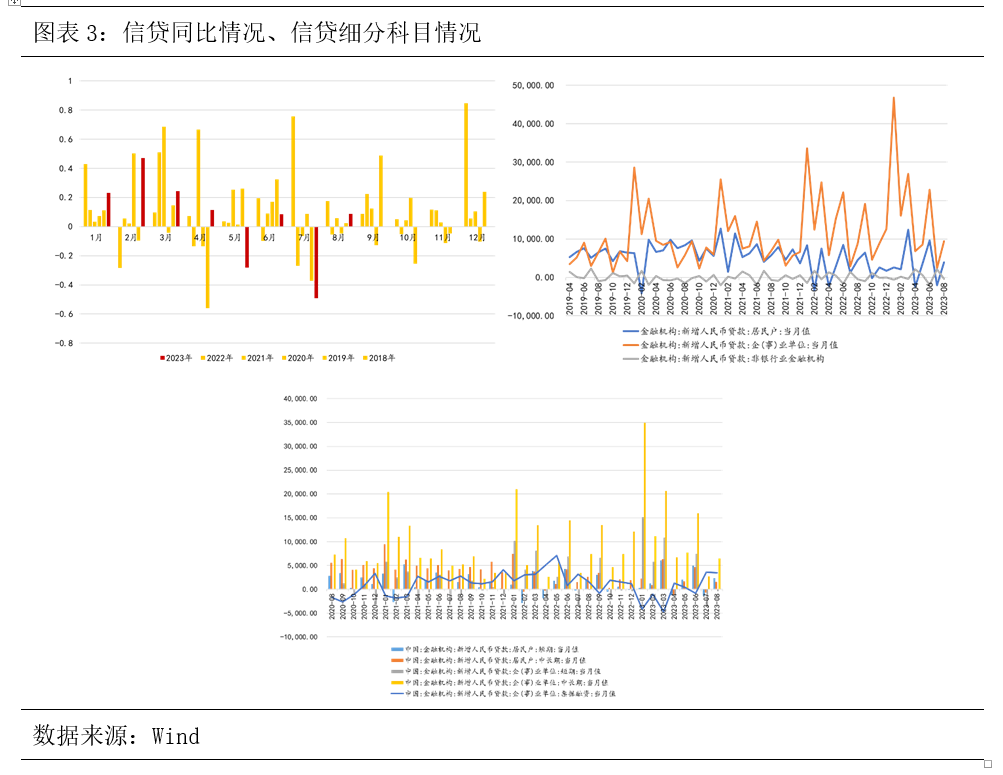Click the 3月 label on bar chart
This screenshot has height=775, width=1003.
[165, 237]
